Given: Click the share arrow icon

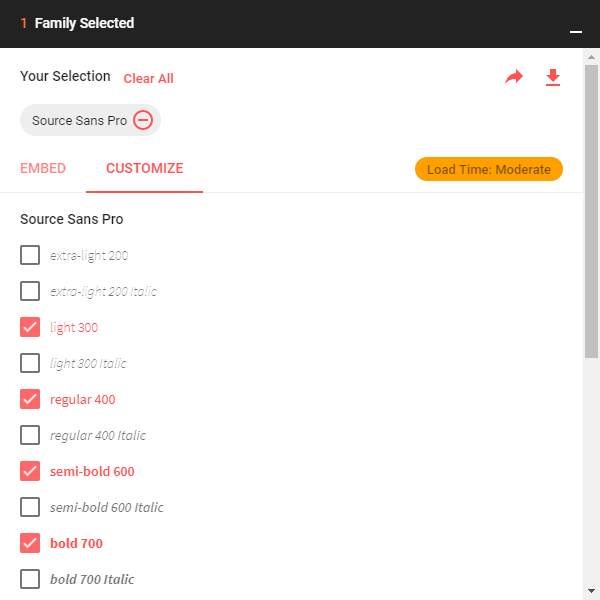Looking at the screenshot, I should [x=514, y=77].
